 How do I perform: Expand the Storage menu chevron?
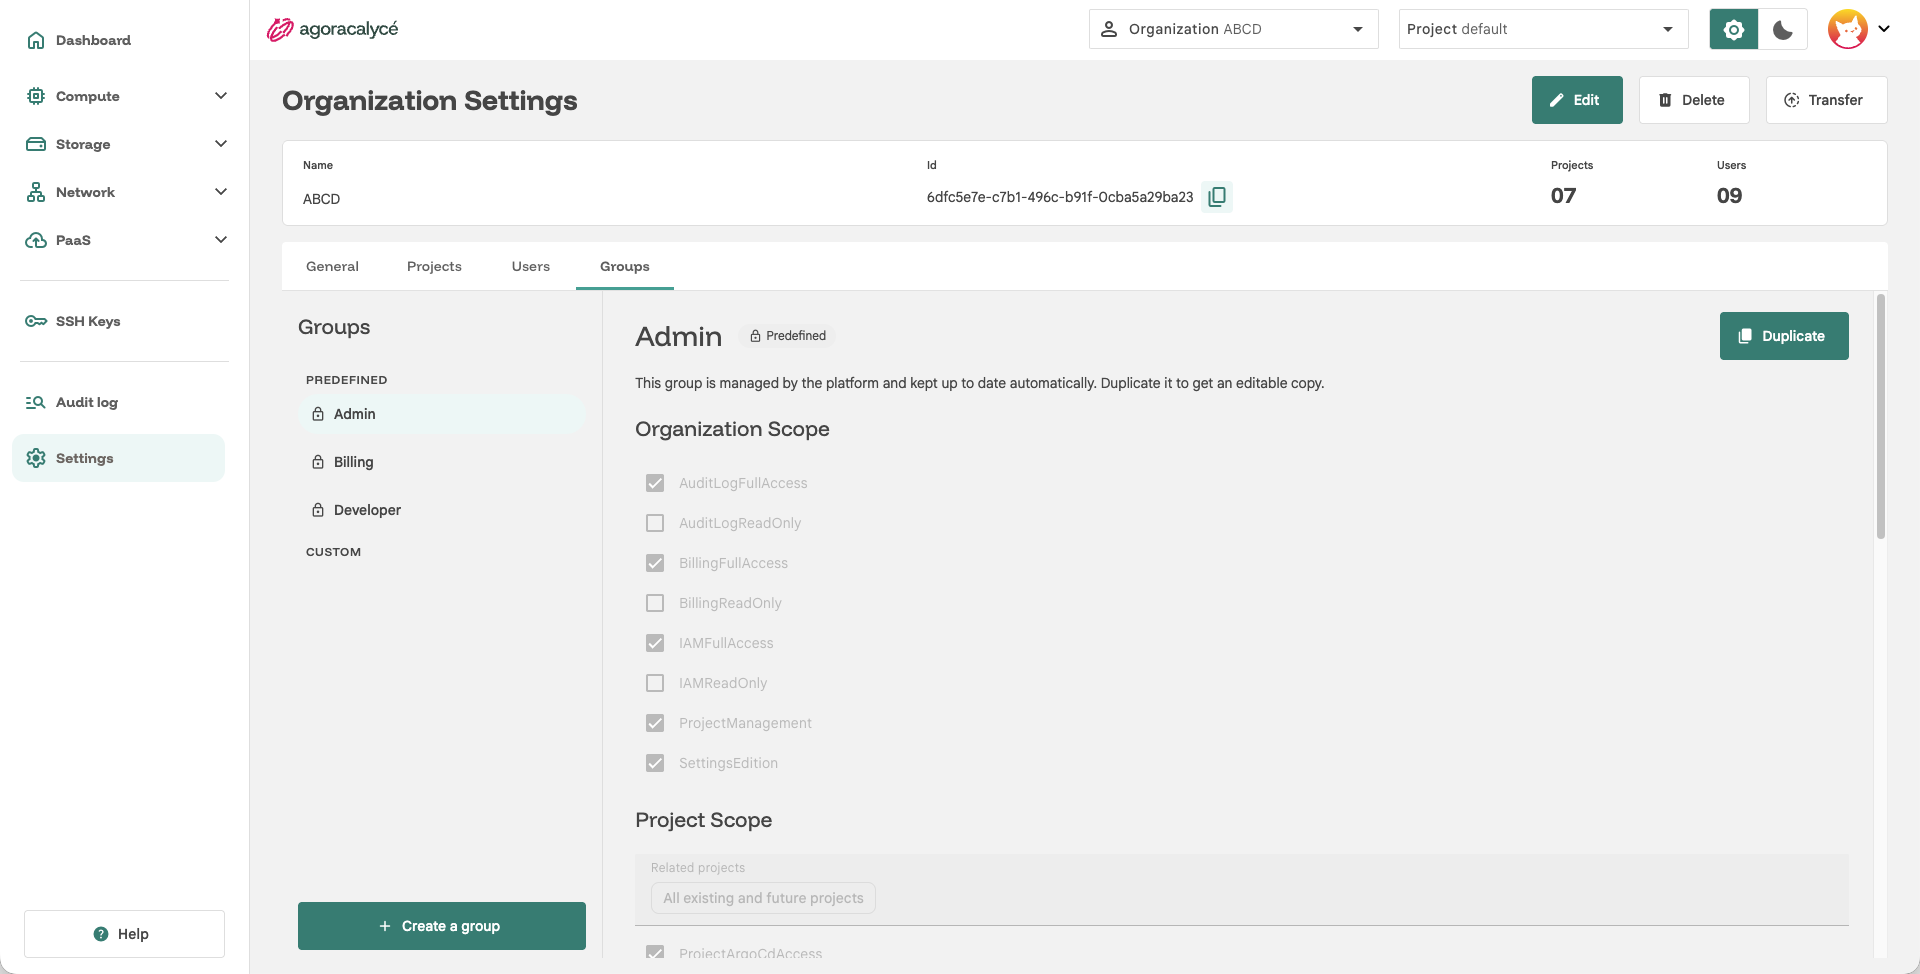tap(221, 144)
